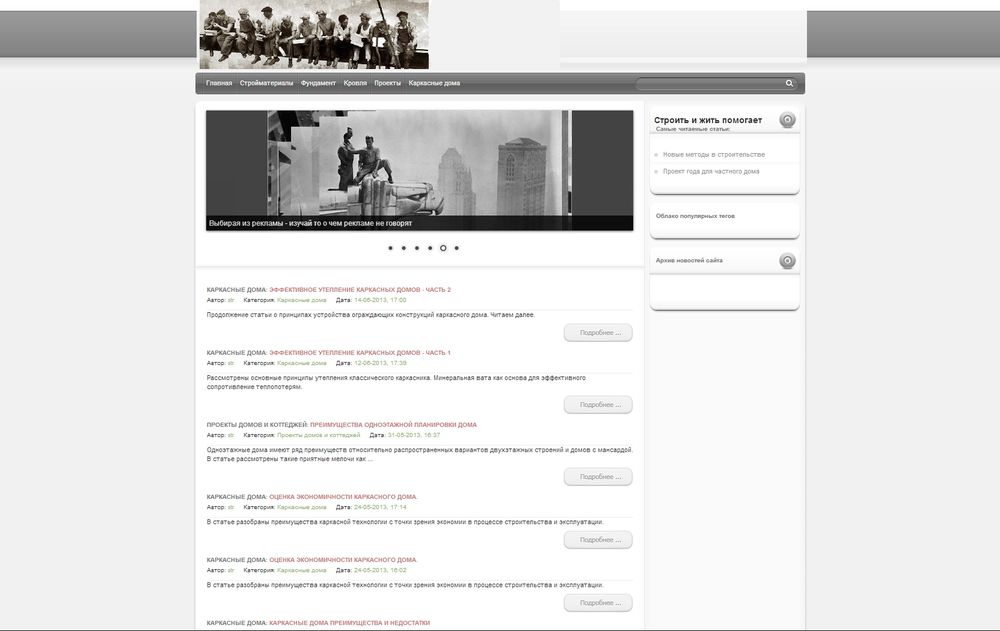Select the second slideshow dot
Screen dimensions: 1000x631
click(x=404, y=248)
